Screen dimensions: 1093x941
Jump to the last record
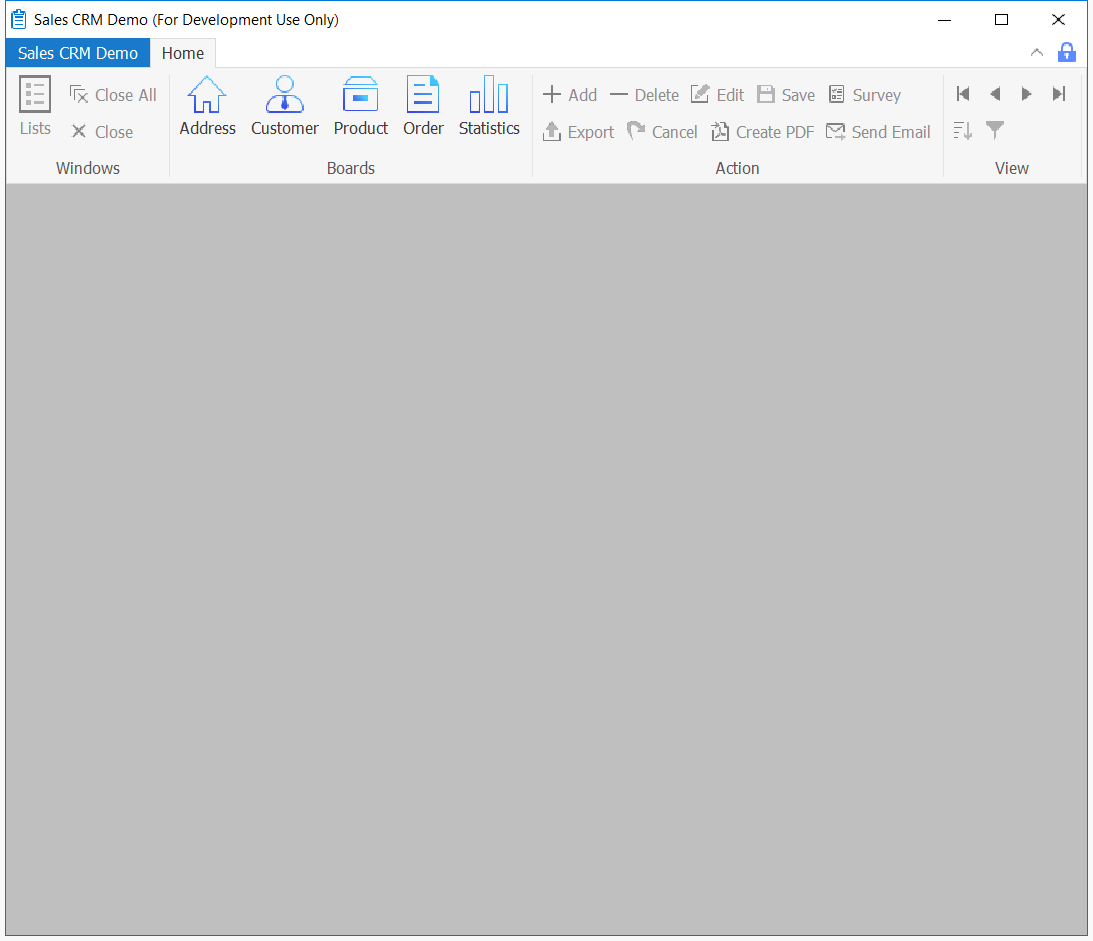[1059, 94]
